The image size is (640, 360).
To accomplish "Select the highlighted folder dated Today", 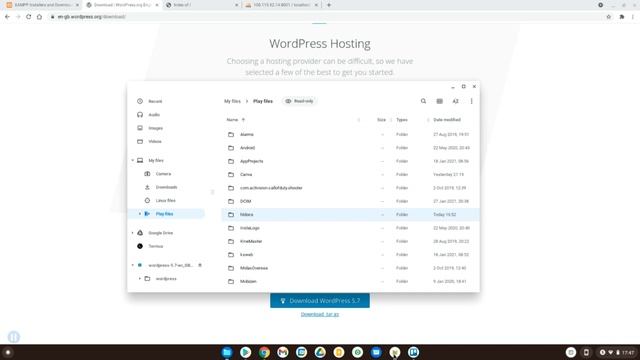I will (x=351, y=215).
